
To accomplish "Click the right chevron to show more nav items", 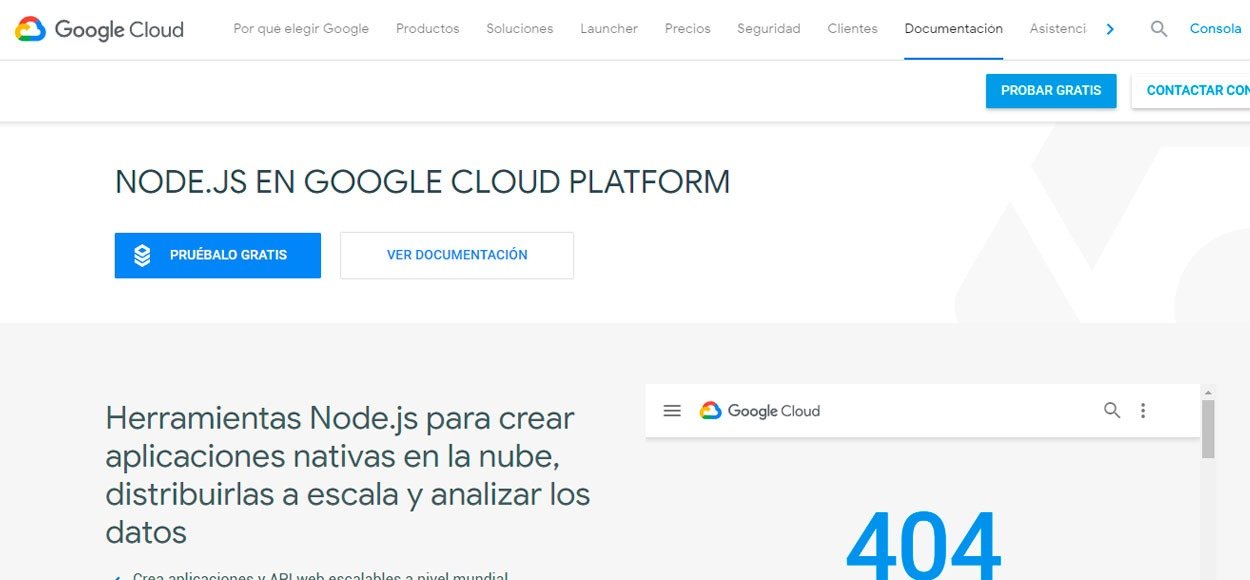I will pos(1110,29).
